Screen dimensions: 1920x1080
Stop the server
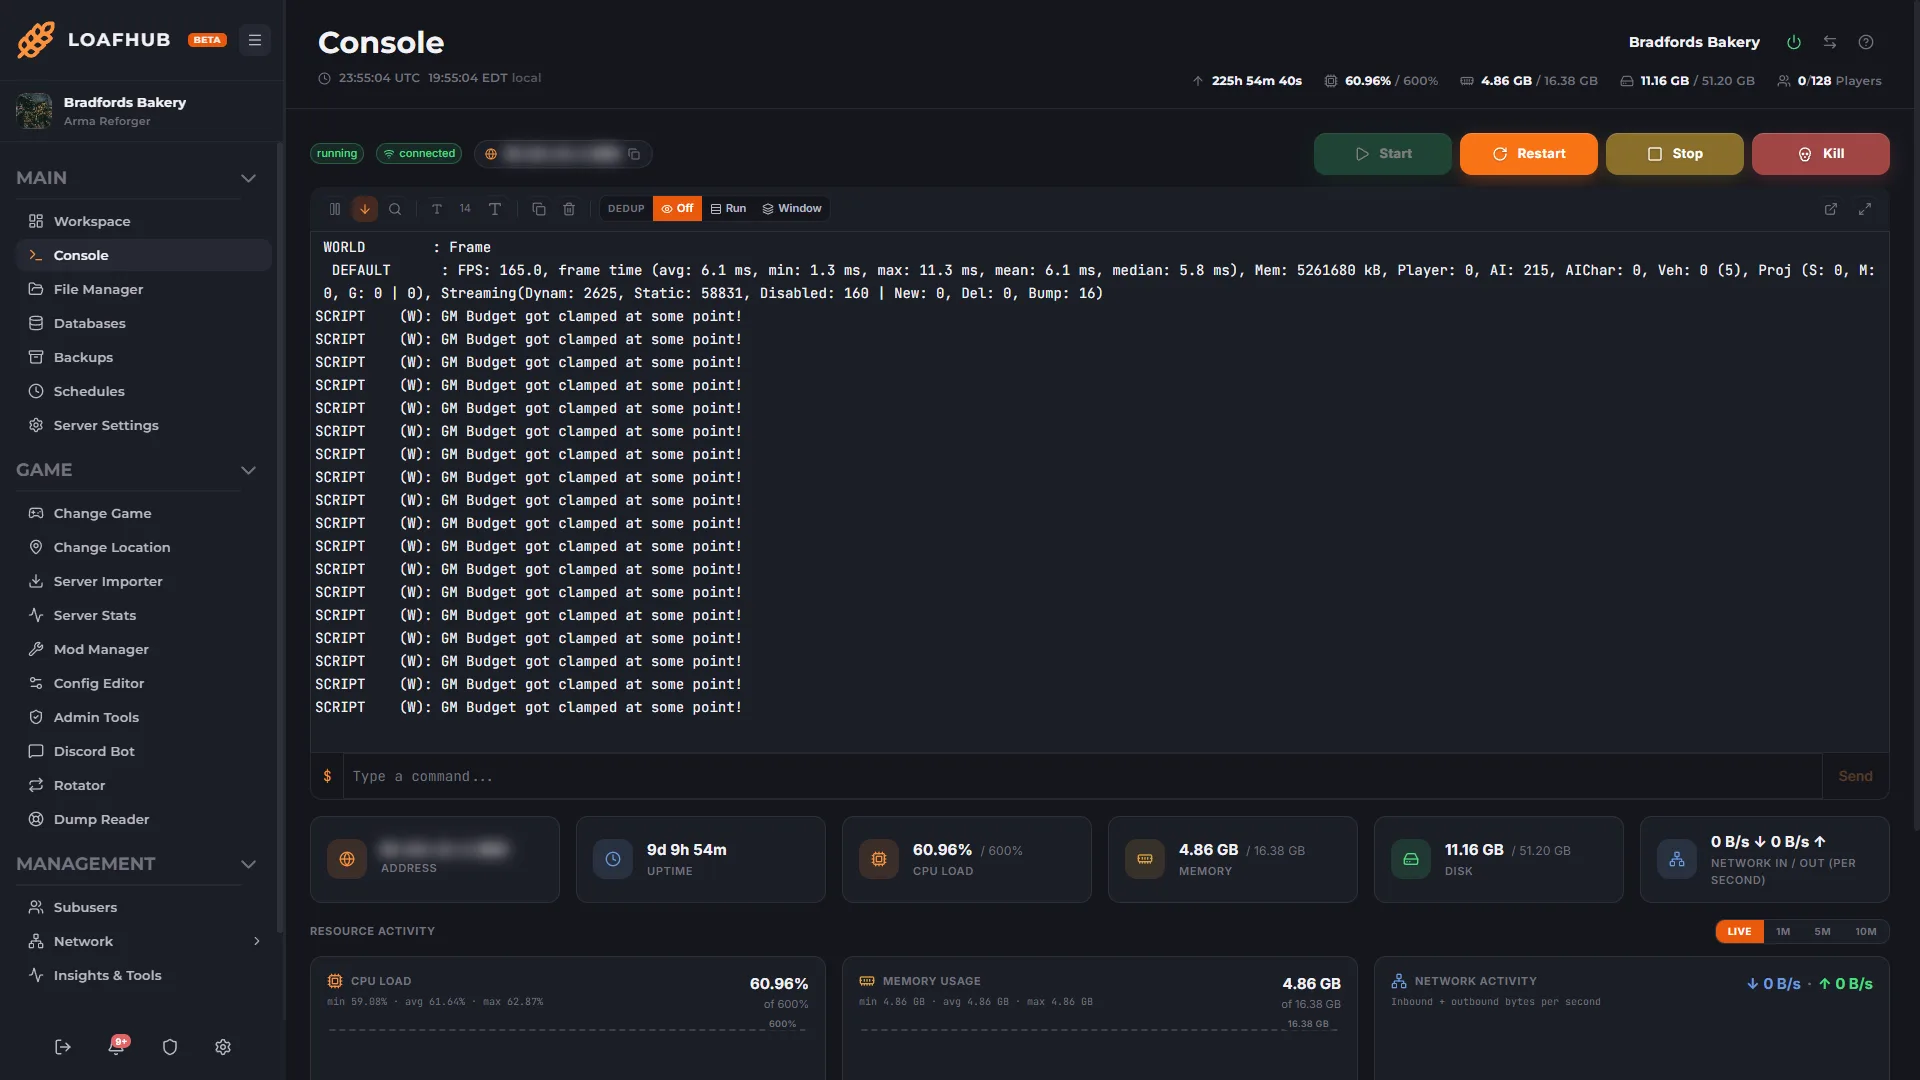(1675, 154)
